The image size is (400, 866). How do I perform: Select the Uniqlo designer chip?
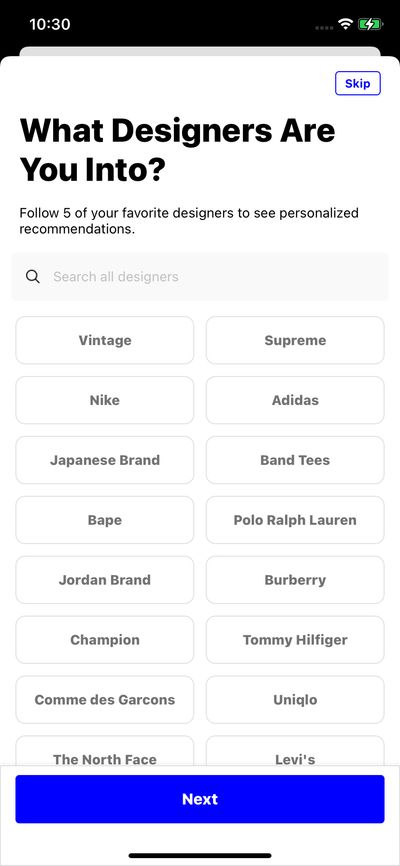[x=295, y=700]
